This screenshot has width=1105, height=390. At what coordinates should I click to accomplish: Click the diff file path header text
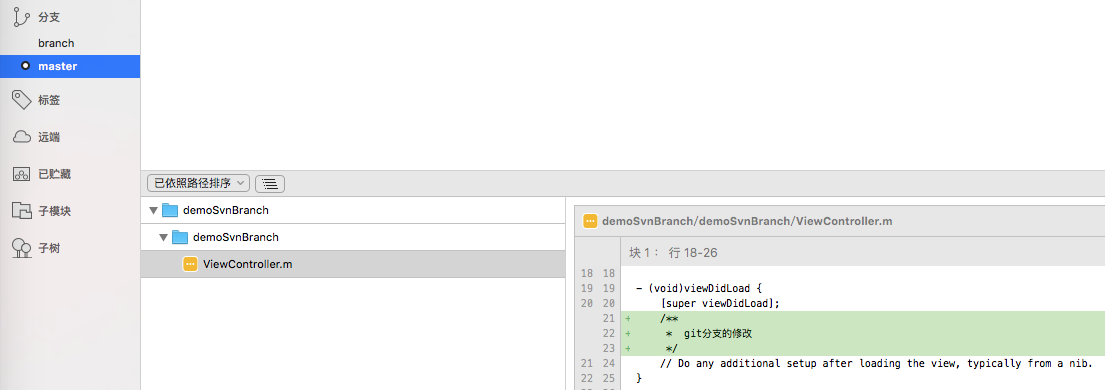(748, 221)
